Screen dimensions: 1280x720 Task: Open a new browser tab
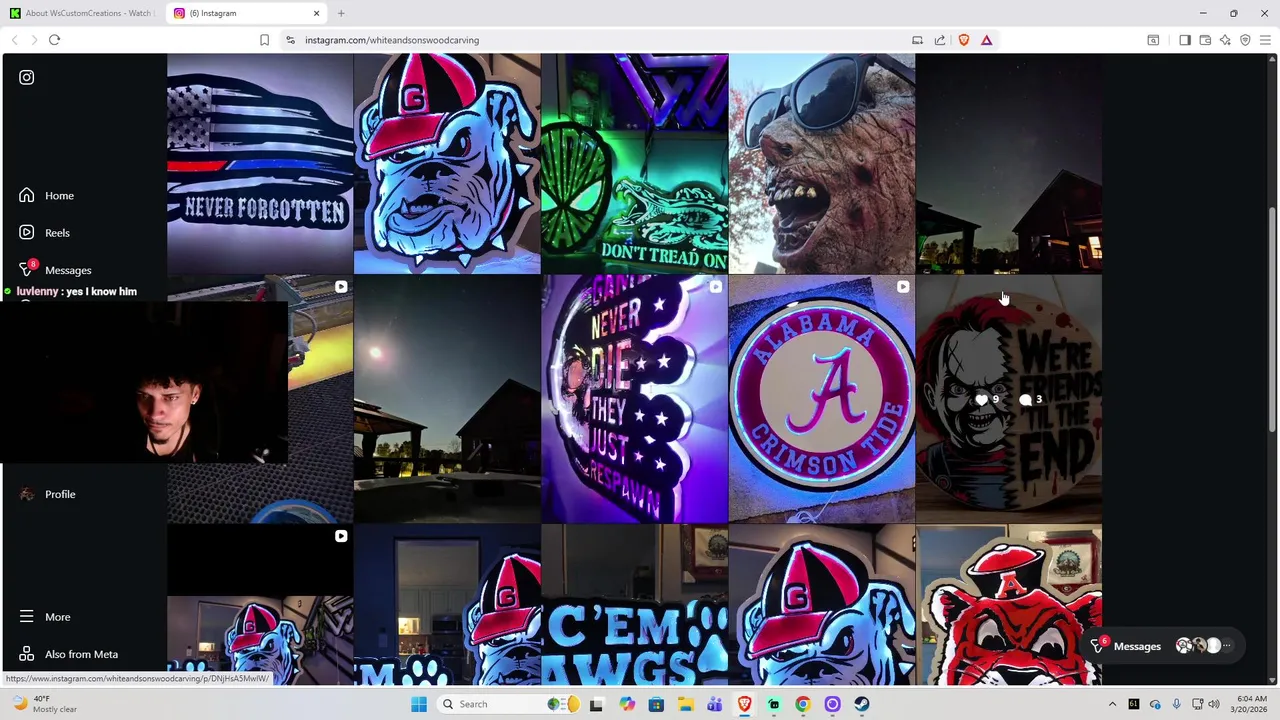[341, 13]
